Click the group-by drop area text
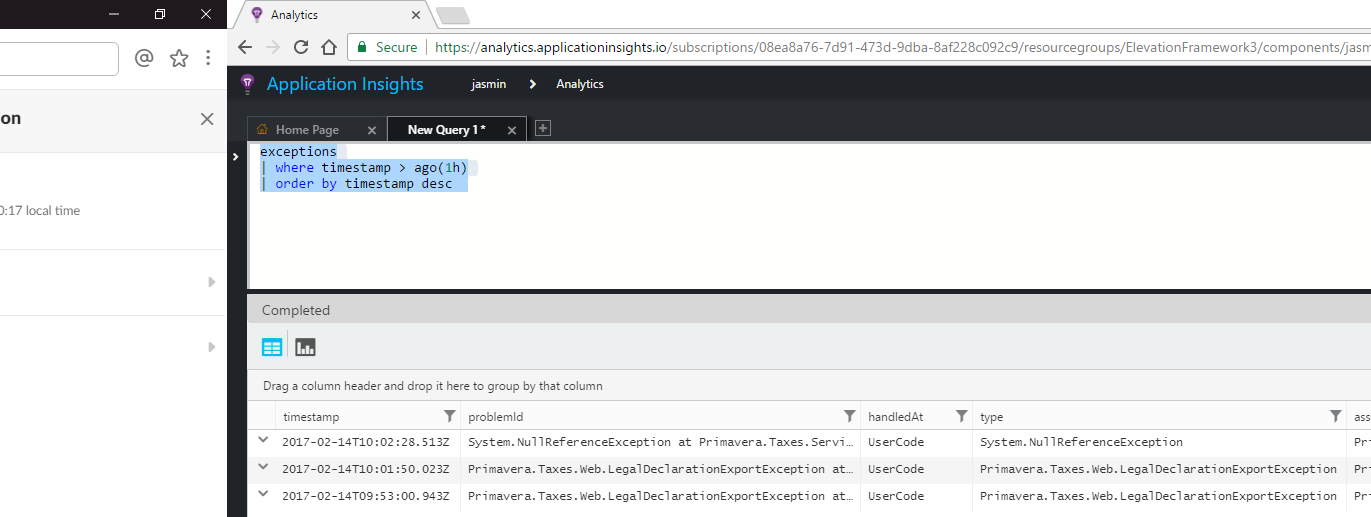 pos(432,386)
